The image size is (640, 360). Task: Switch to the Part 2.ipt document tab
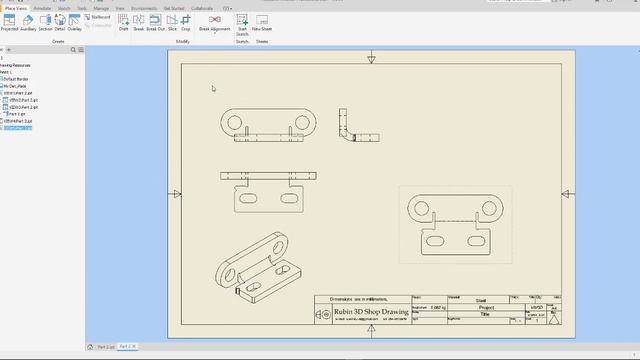pyautogui.click(x=106, y=347)
